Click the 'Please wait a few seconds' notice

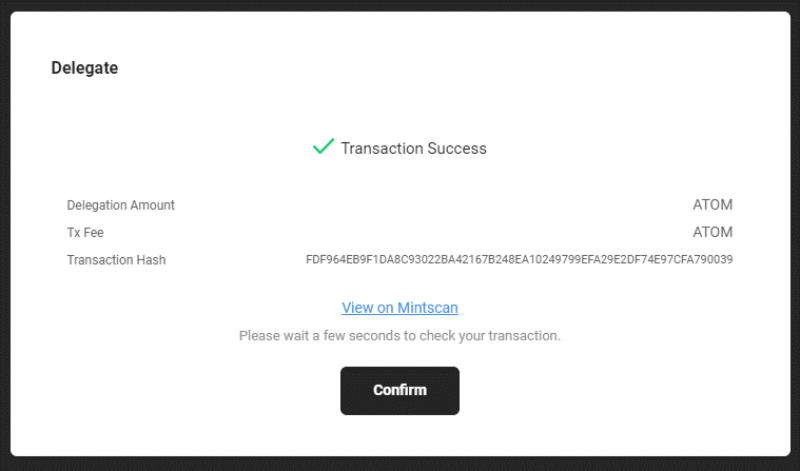[400, 335]
